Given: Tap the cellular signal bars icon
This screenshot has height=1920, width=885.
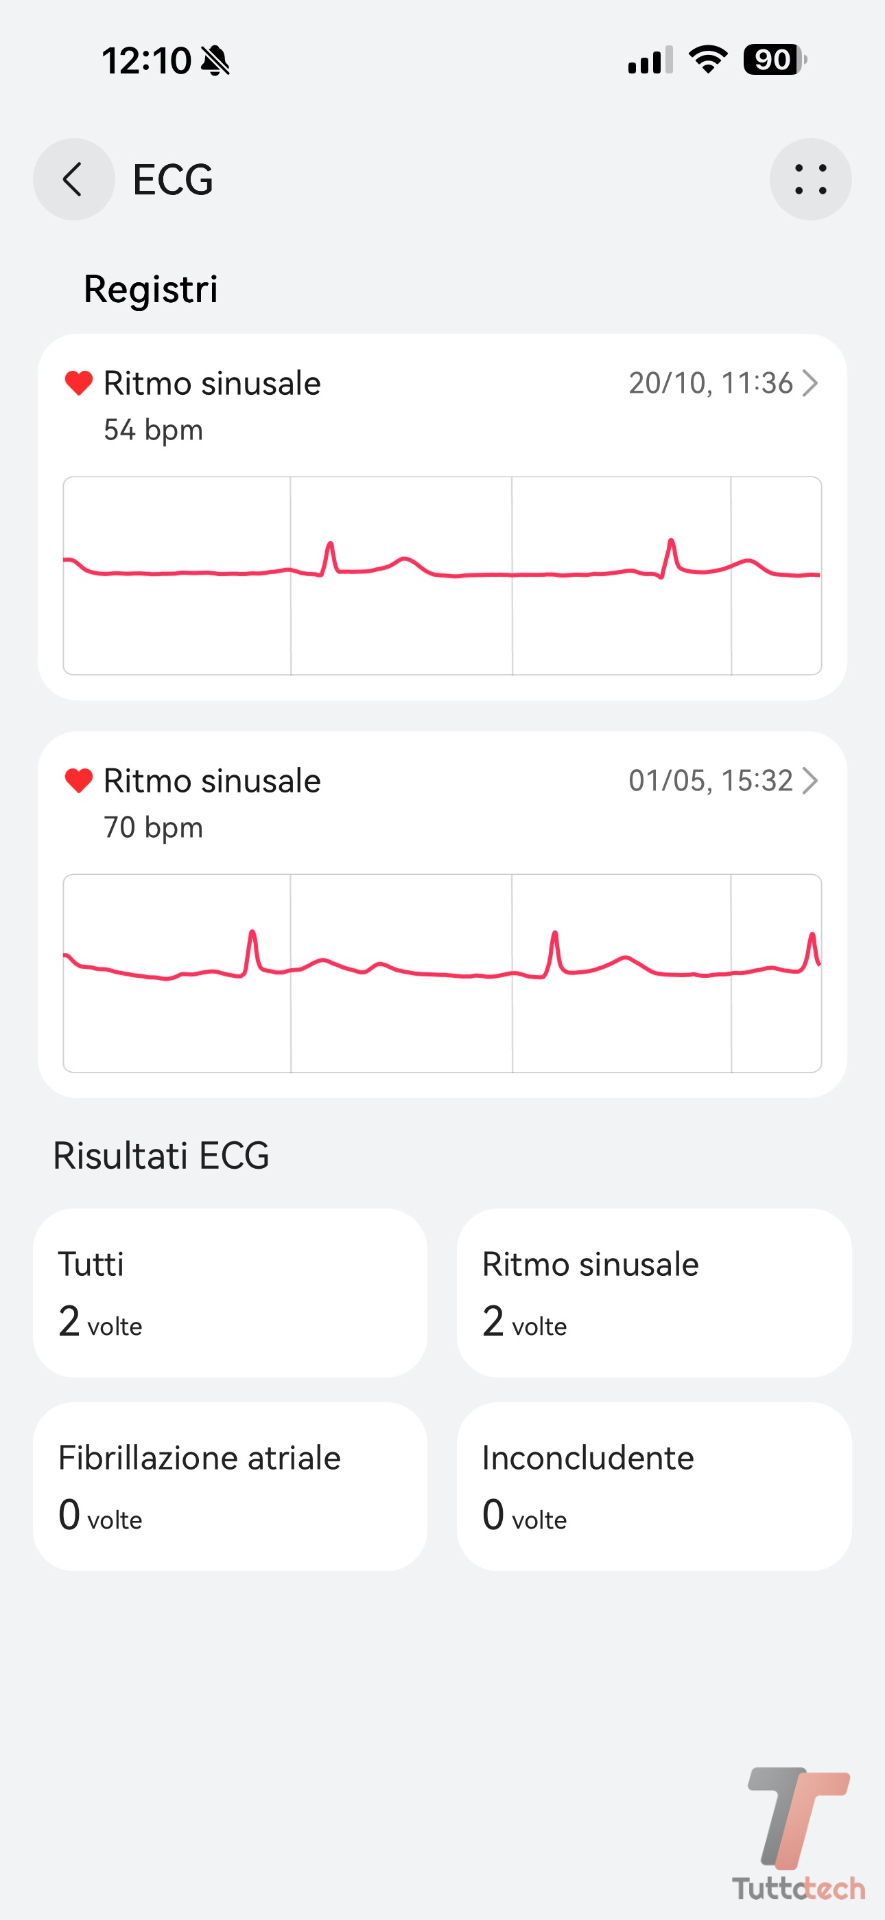Looking at the screenshot, I should click(650, 61).
